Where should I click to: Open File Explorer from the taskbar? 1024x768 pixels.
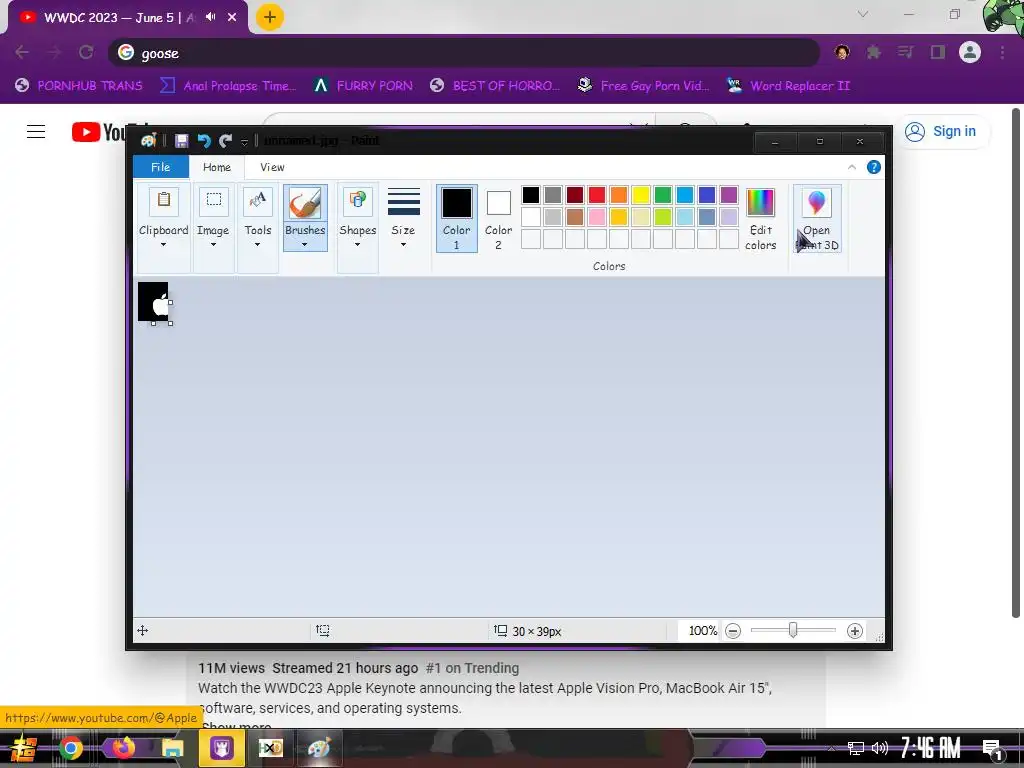172,748
